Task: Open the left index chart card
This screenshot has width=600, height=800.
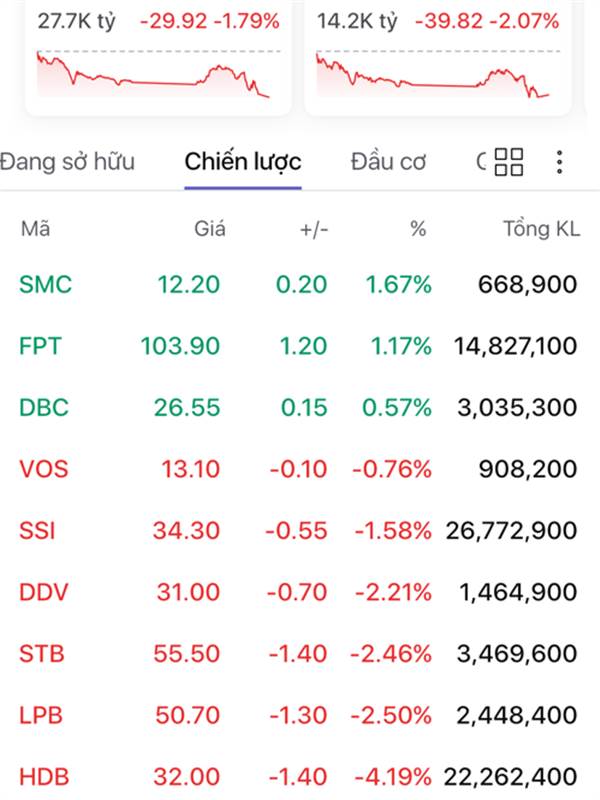Action: pos(157,60)
